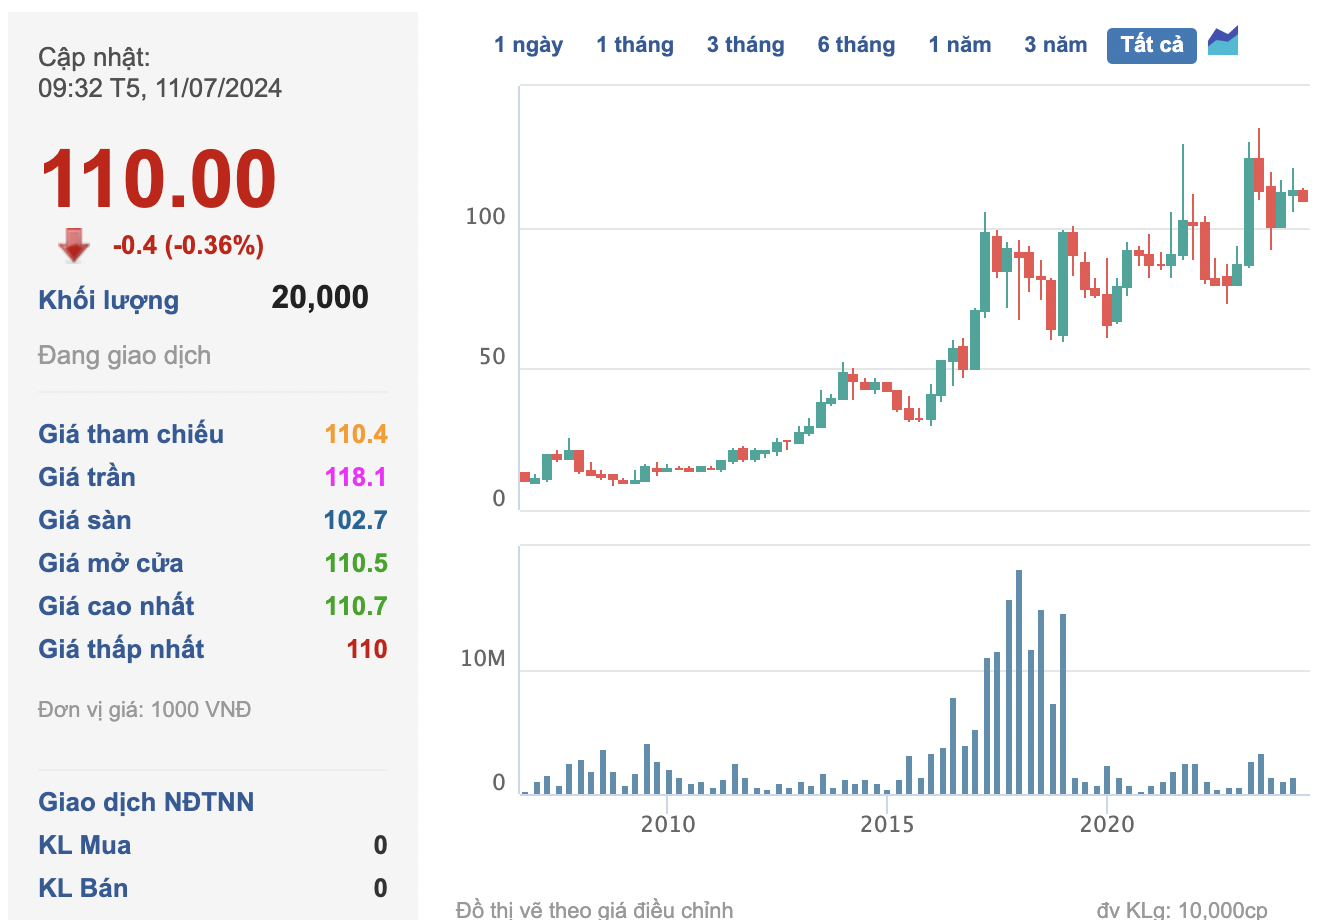Click the 2020 label on the time axis

[1107, 824]
